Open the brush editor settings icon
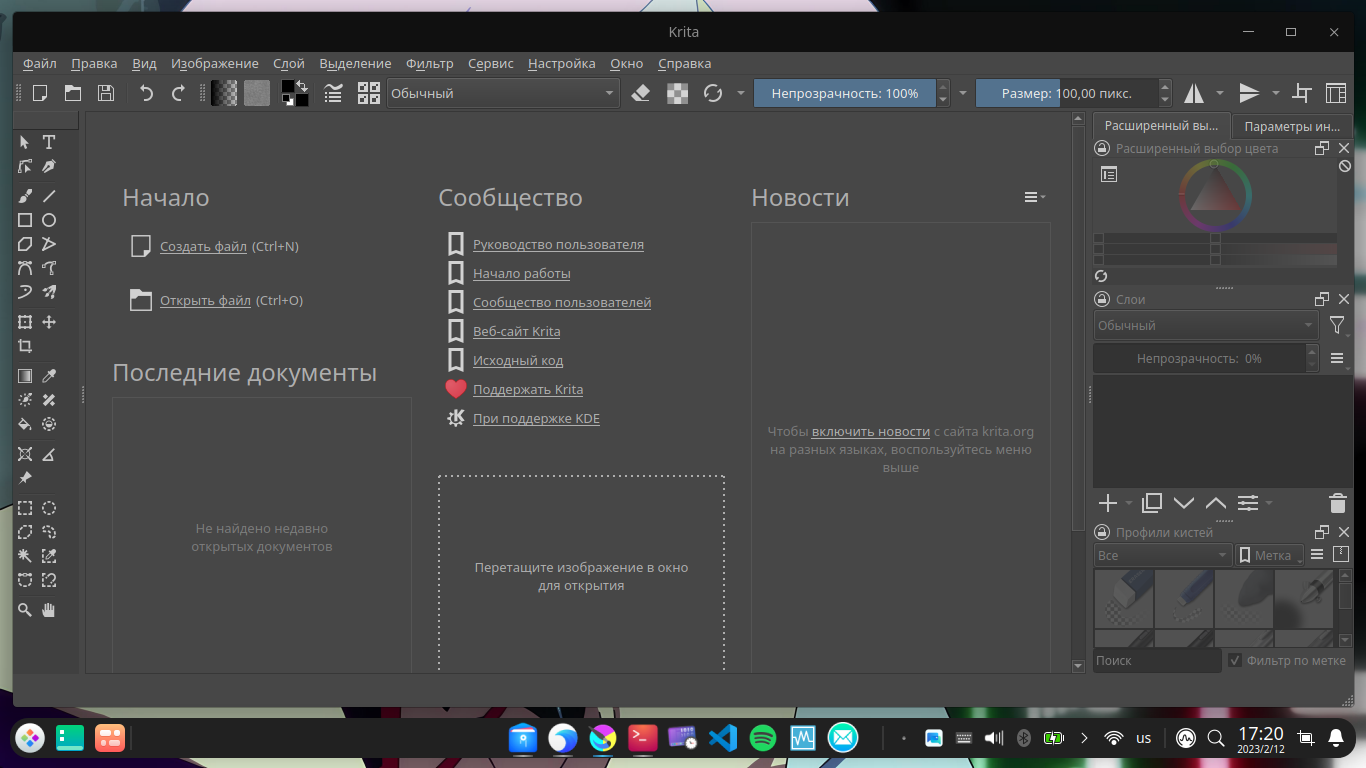The image size is (1366, 768). click(x=333, y=93)
